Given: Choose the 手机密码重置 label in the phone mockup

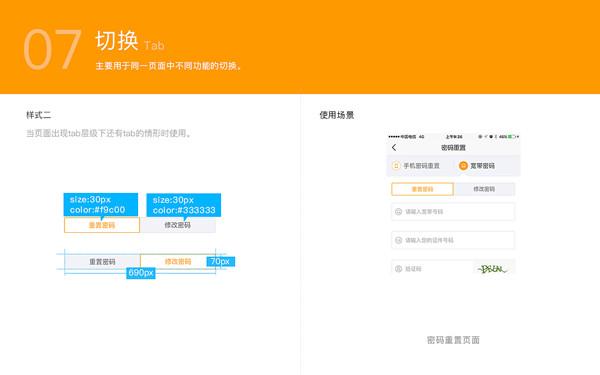Looking at the screenshot, I should pyautogui.click(x=421, y=166).
